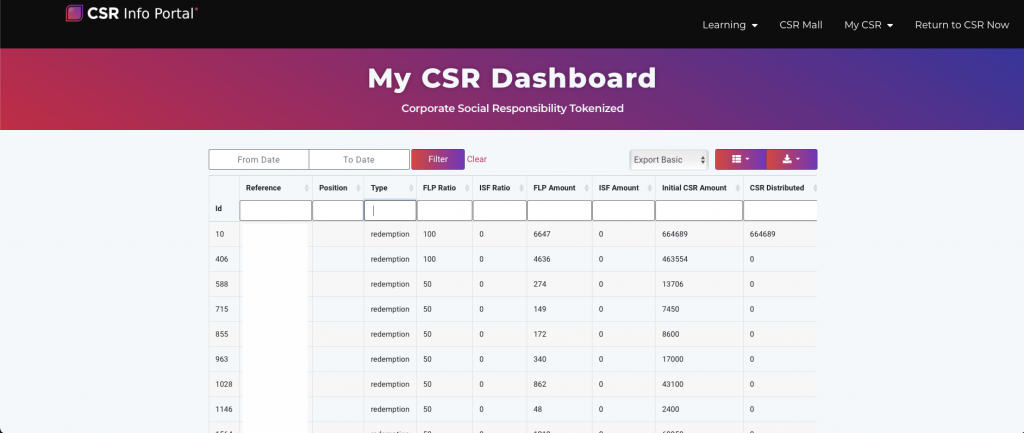Sort the Position column using its arrows
Screen dimensions: 1024x433
358,188
